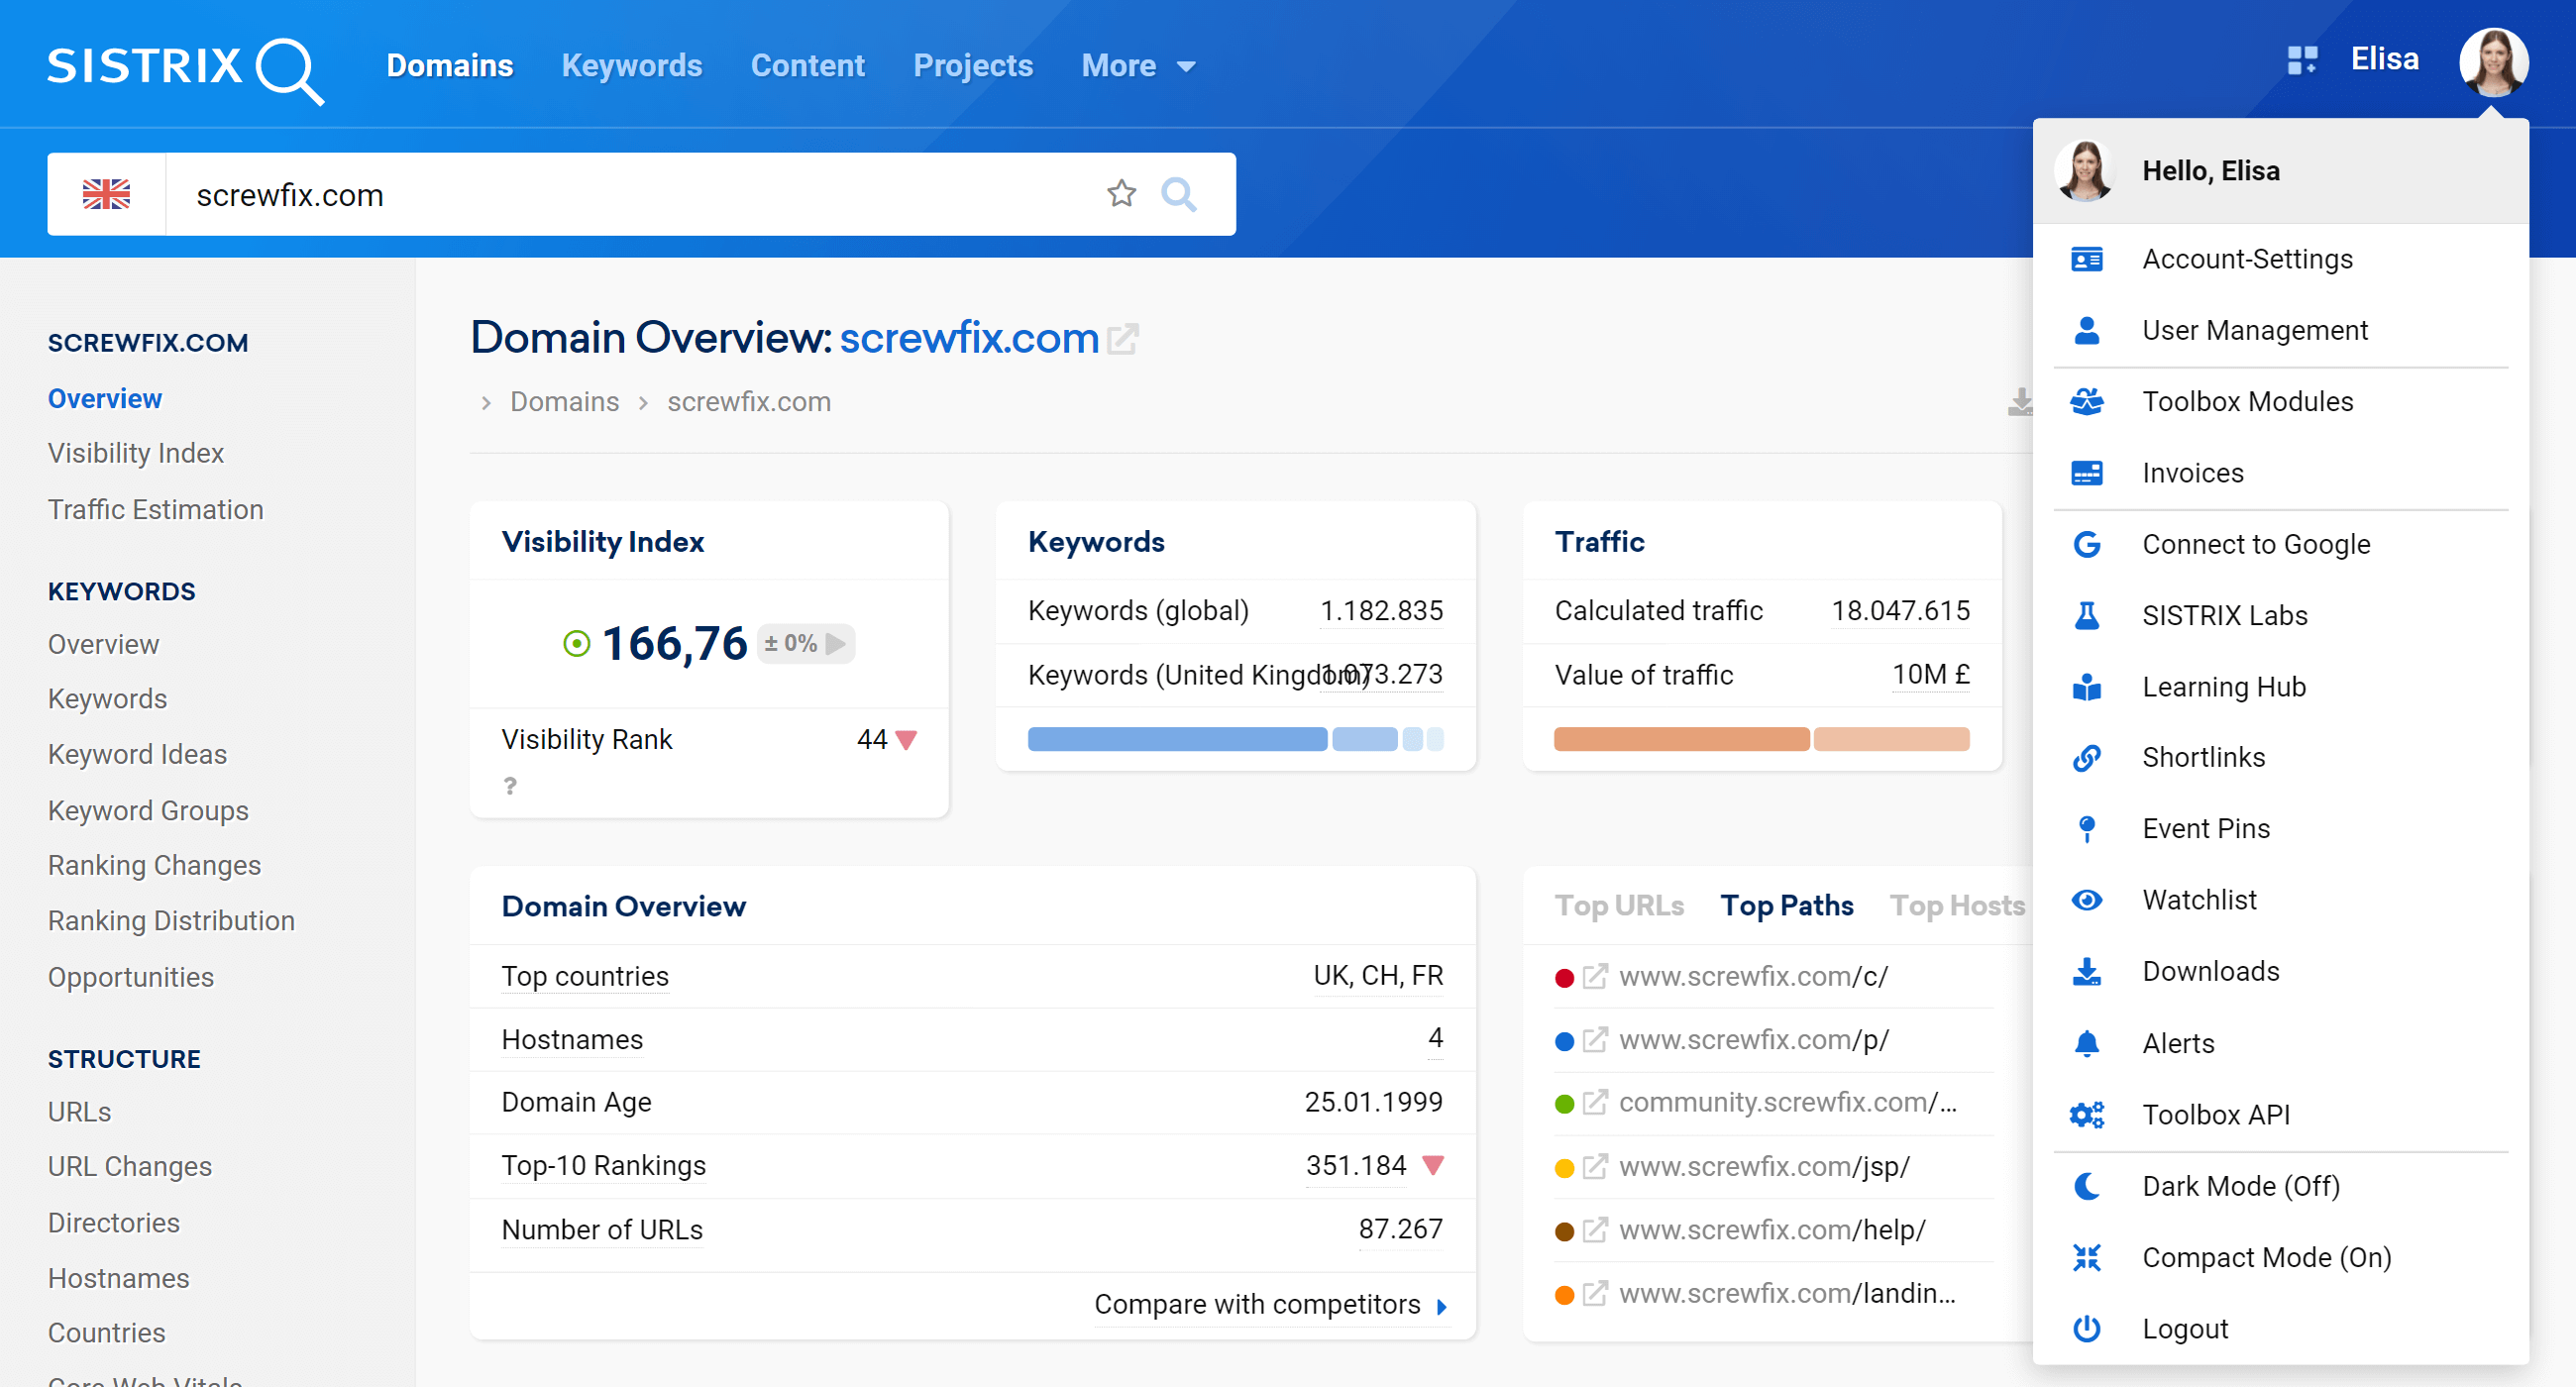Open Traffic Estimation in sidebar
The image size is (2576, 1387).
155,510
